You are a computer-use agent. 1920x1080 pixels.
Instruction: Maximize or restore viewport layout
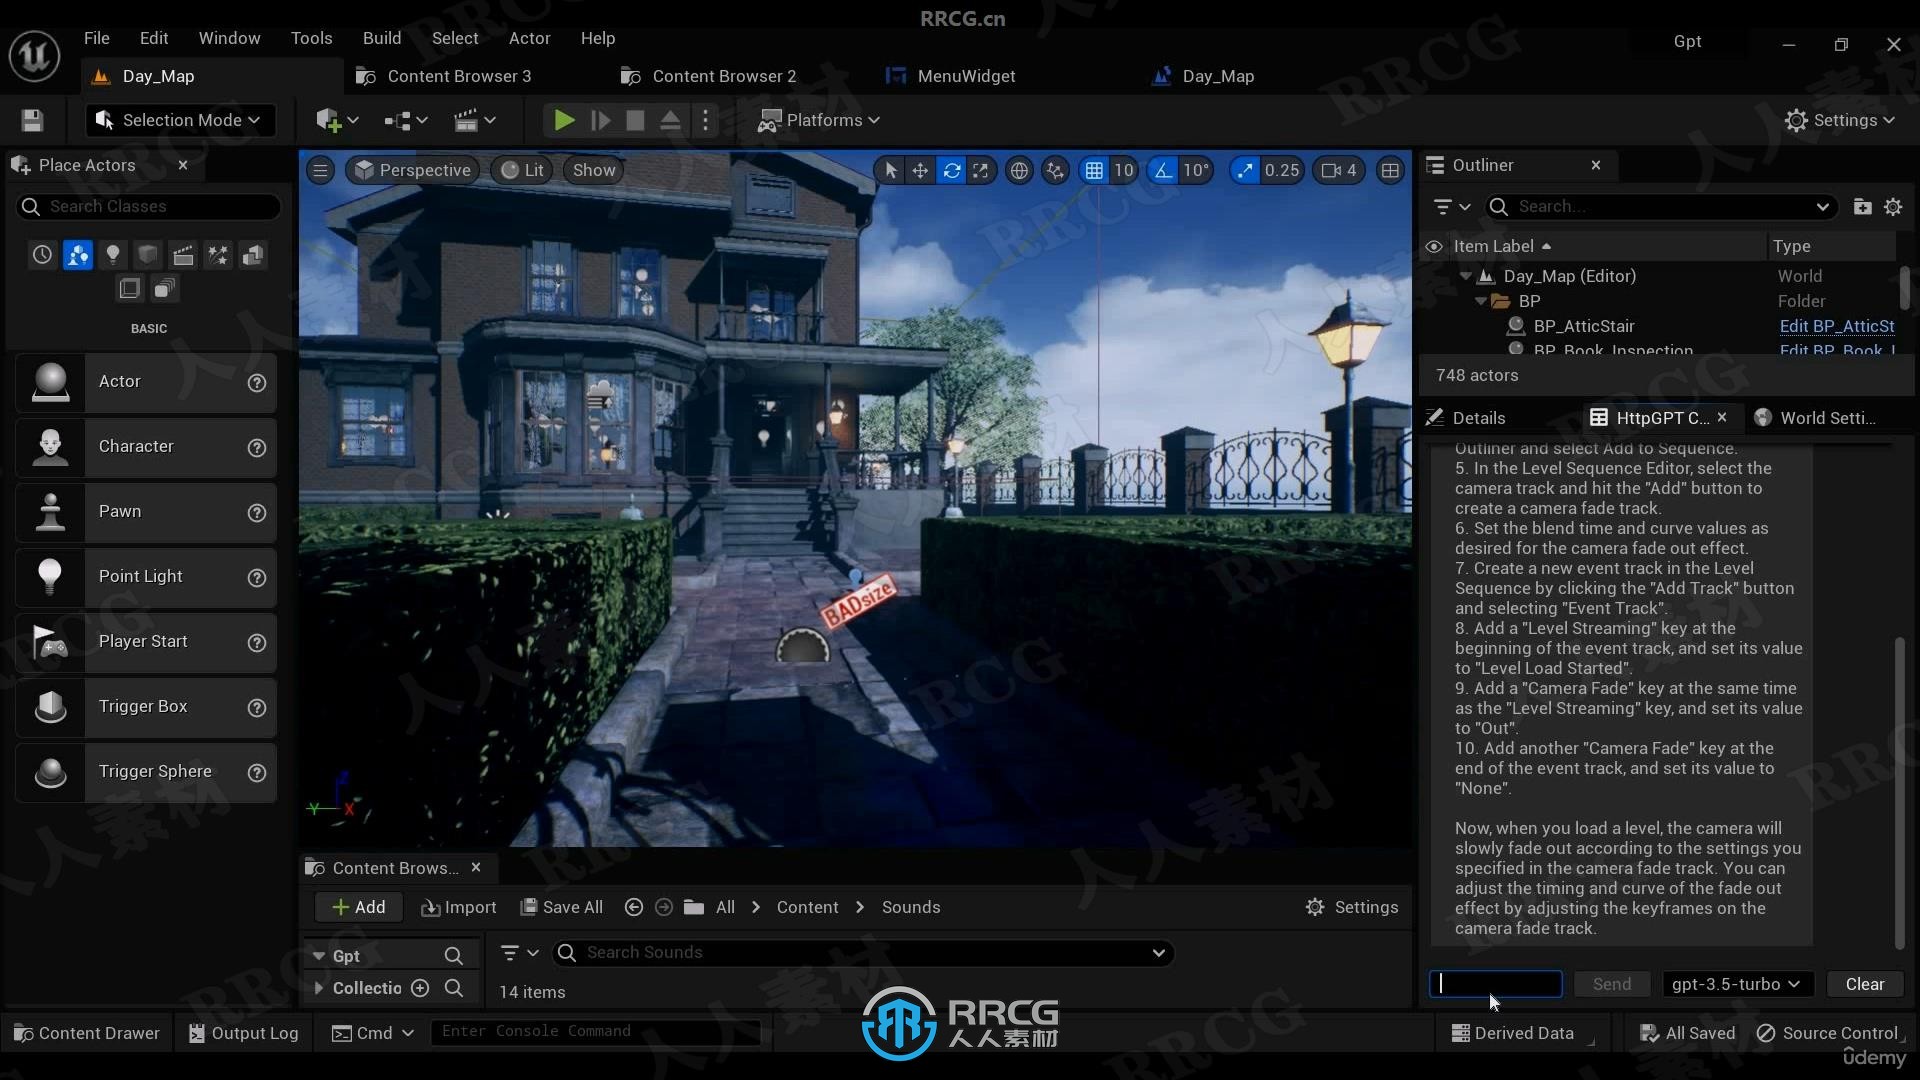coord(1390,170)
